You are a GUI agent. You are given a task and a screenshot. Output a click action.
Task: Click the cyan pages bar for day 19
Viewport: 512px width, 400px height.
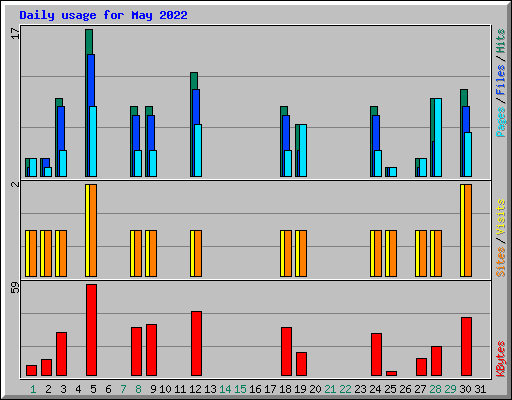click(x=303, y=150)
